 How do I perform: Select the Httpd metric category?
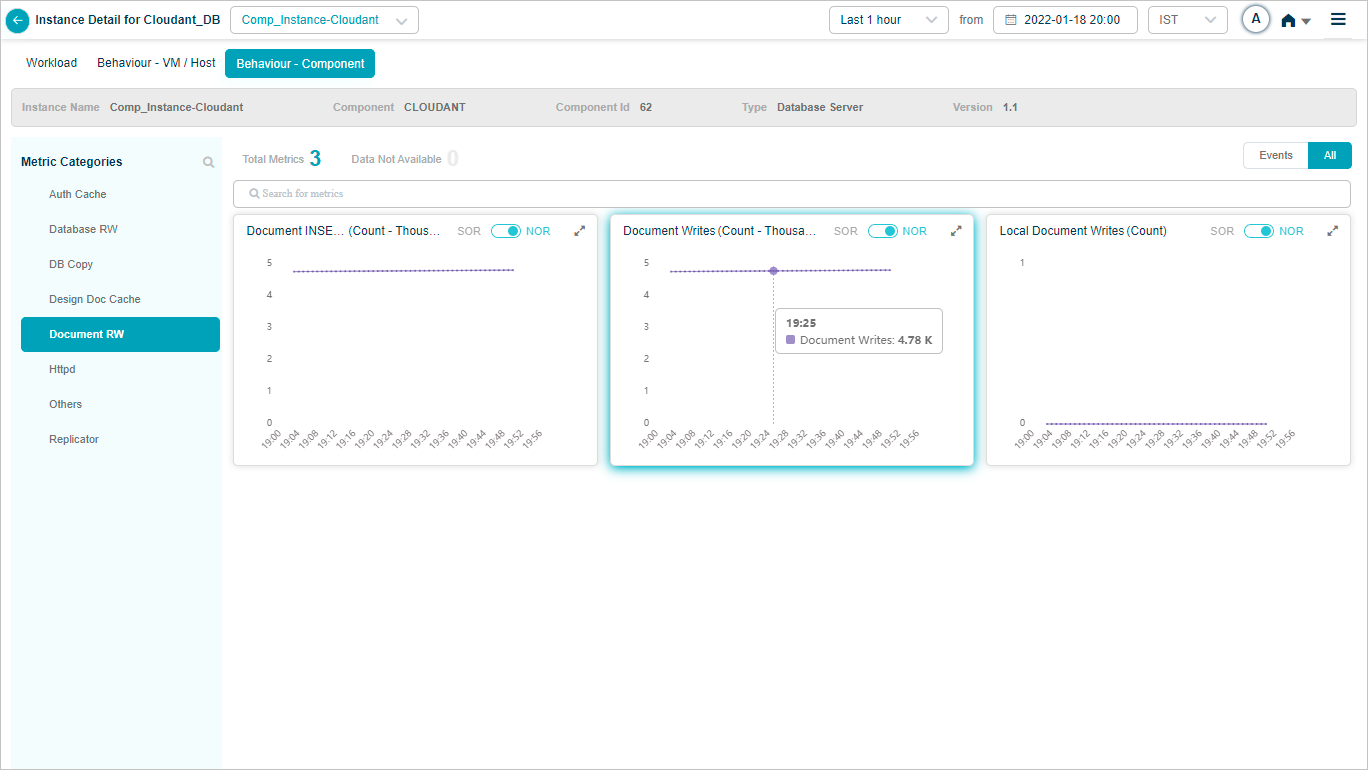tap(62, 369)
